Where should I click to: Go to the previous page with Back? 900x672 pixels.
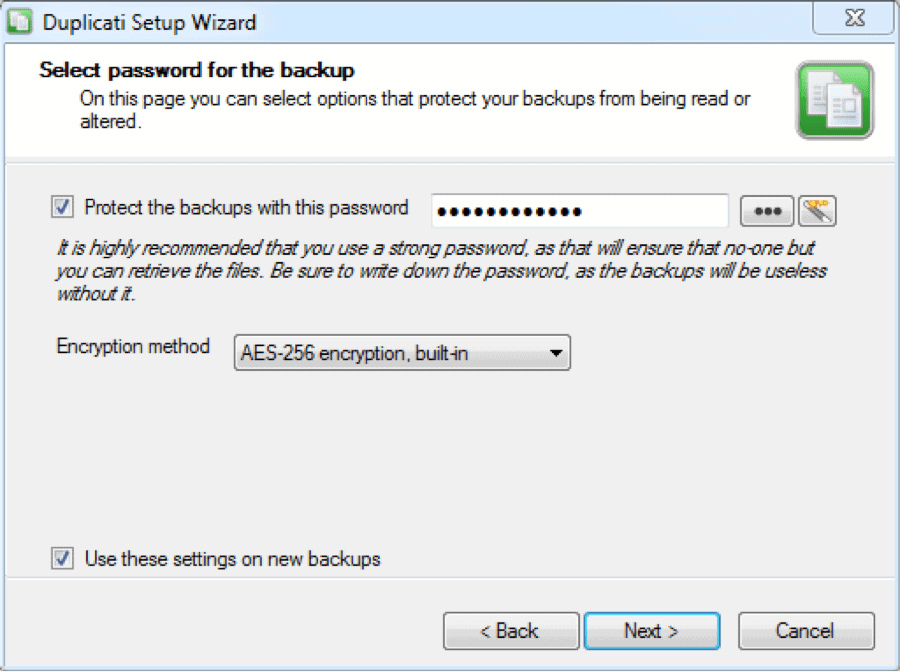point(511,631)
